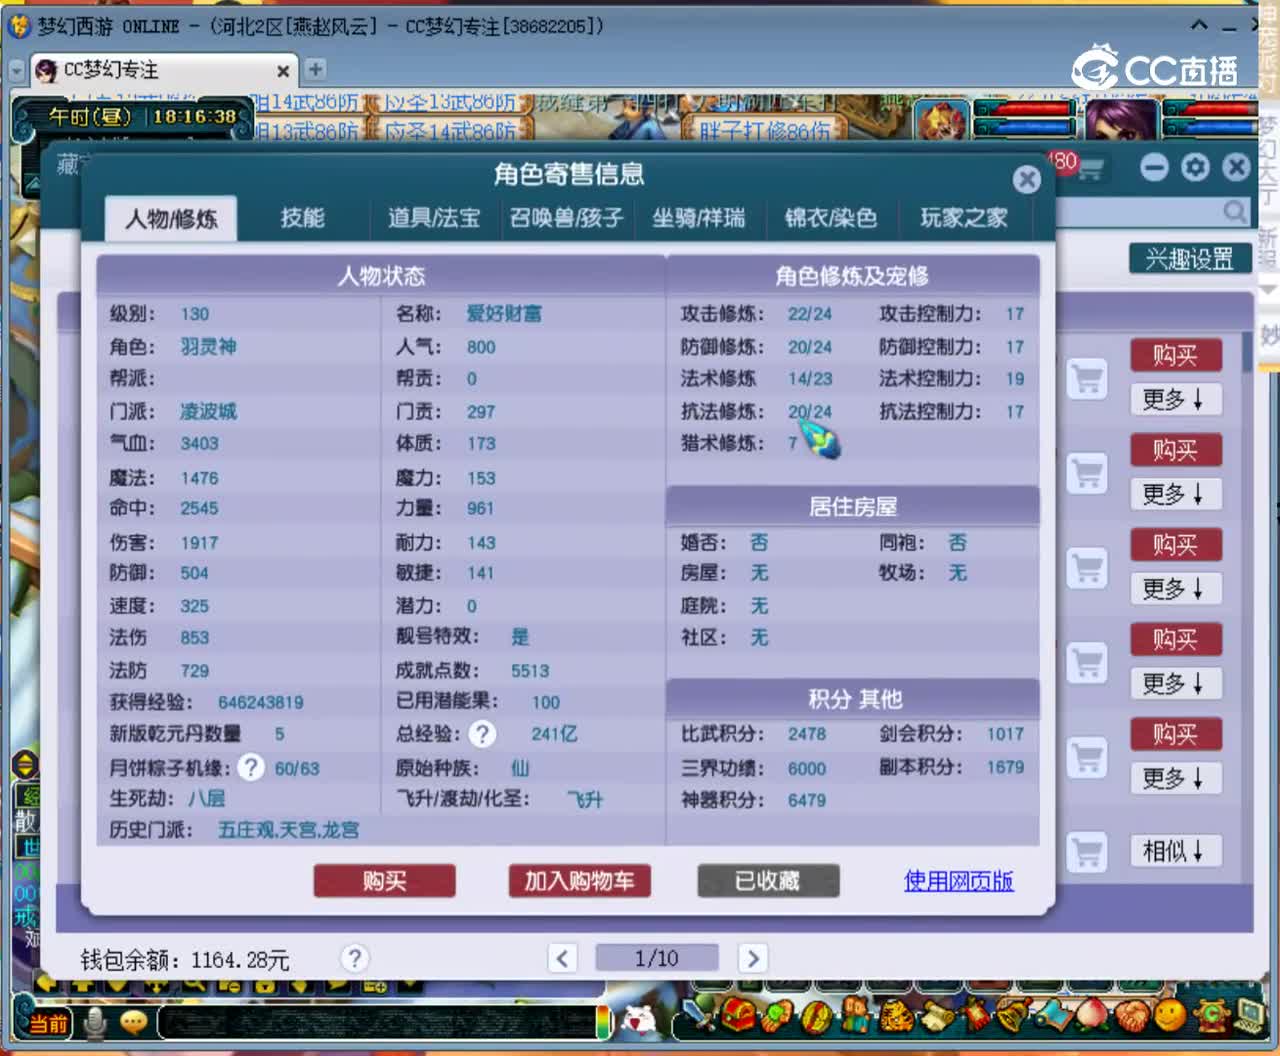Open help icon beside 月饼粽子机缘

pyautogui.click(x=251, y=767)
